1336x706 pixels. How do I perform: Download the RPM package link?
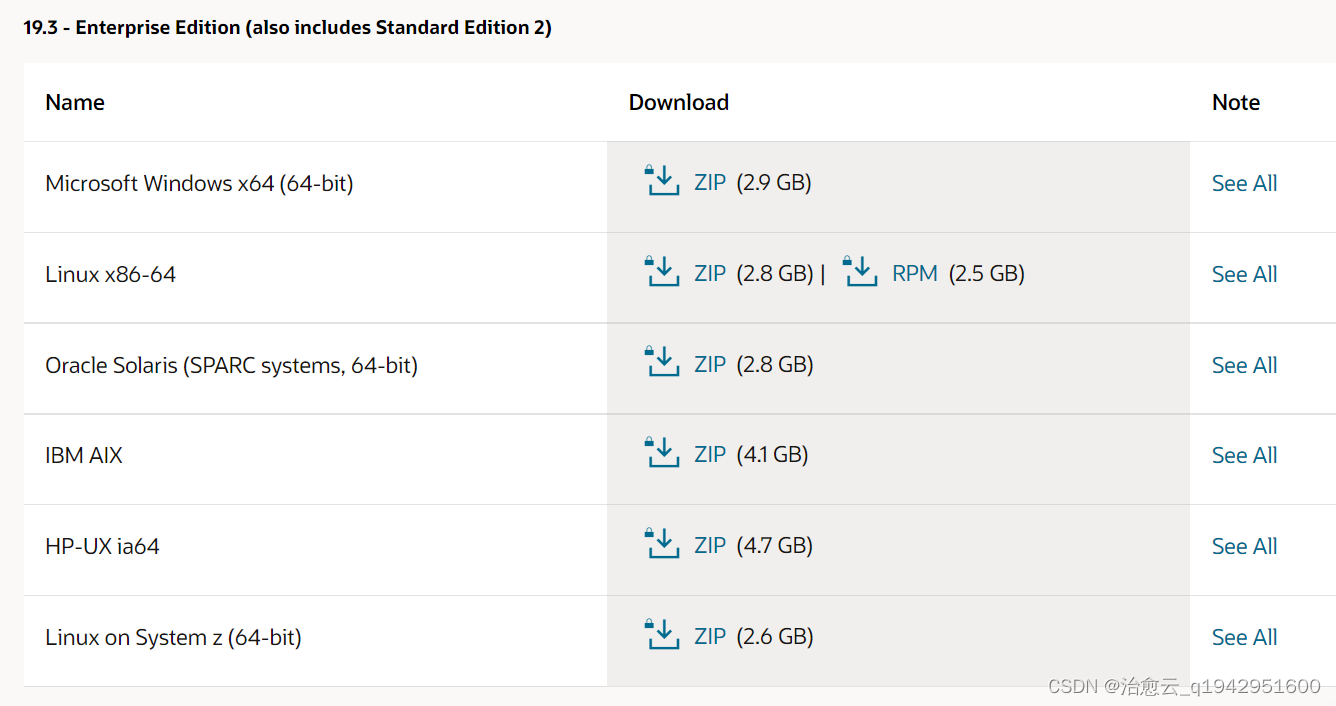pos(914,274)
